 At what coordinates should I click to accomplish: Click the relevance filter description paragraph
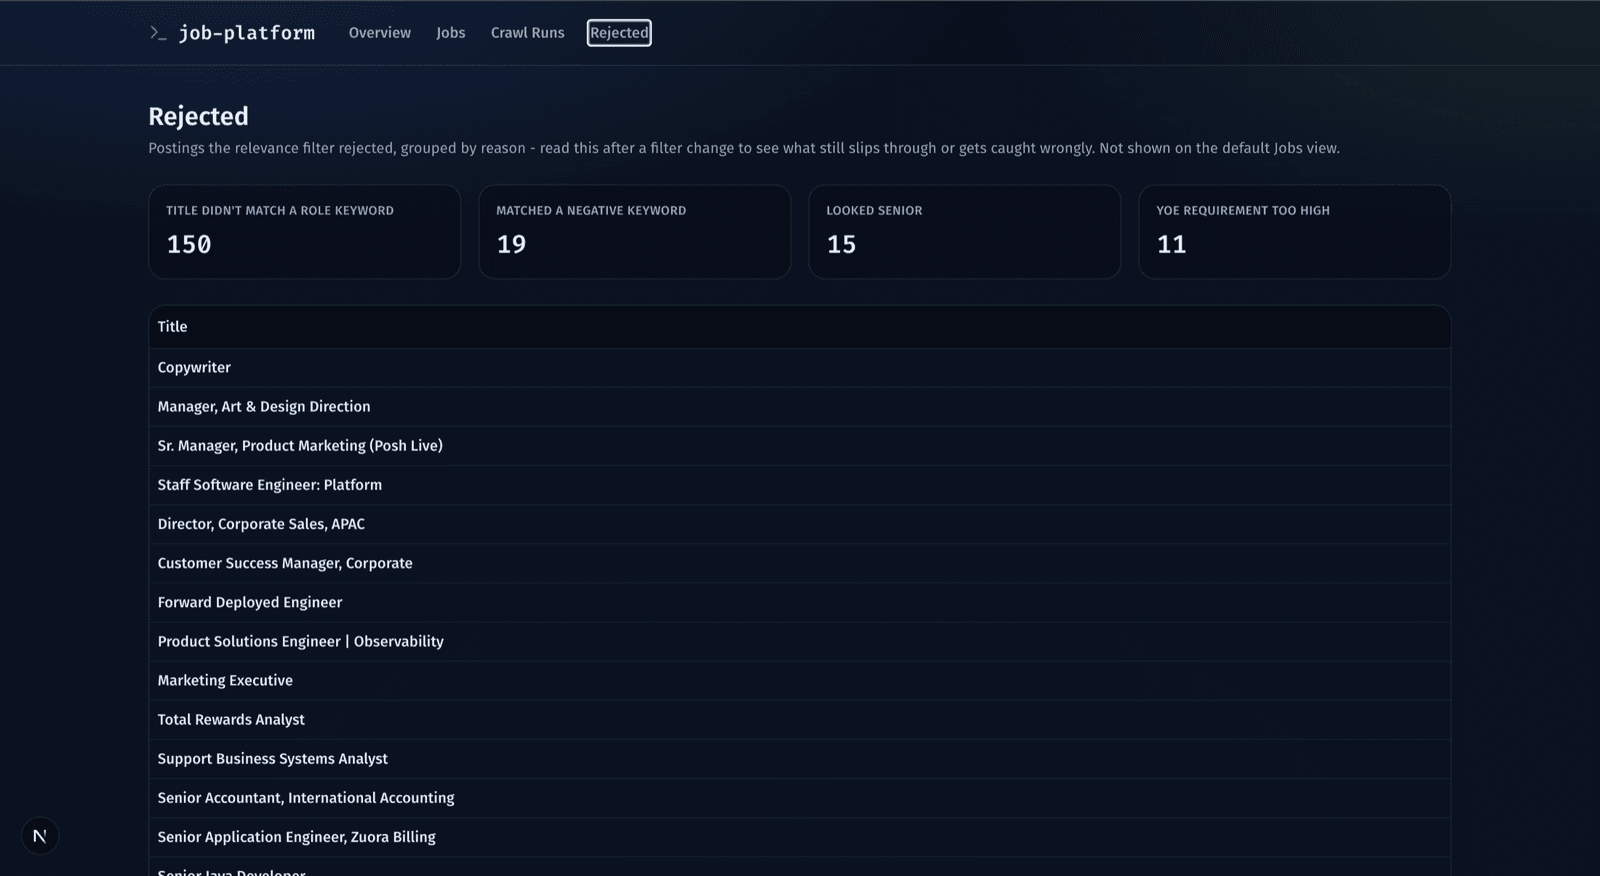click(744, 148)
